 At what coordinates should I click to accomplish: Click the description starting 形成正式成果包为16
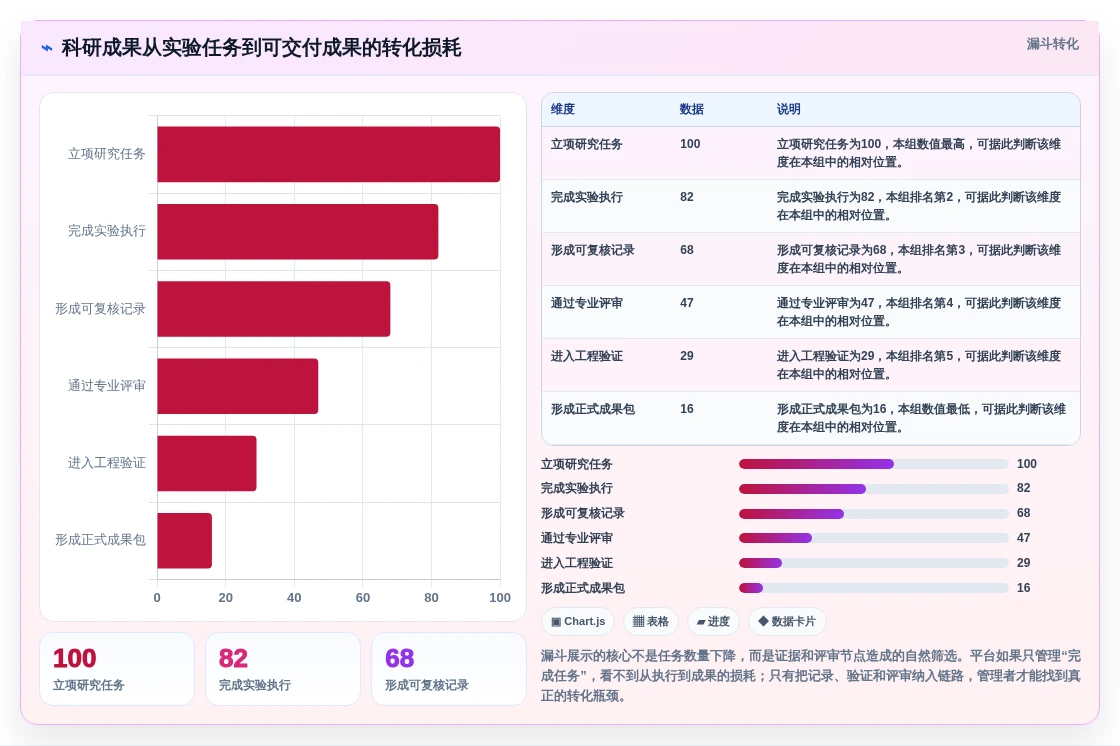pos(921,418)
